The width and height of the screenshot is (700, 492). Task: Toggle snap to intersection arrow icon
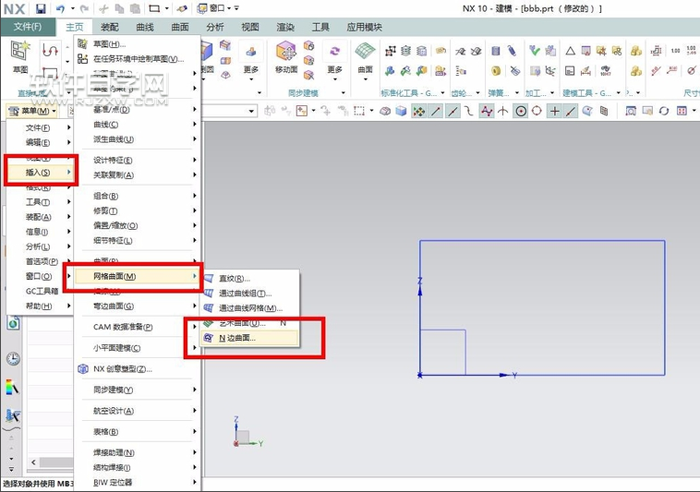click(x=503, y=111)
